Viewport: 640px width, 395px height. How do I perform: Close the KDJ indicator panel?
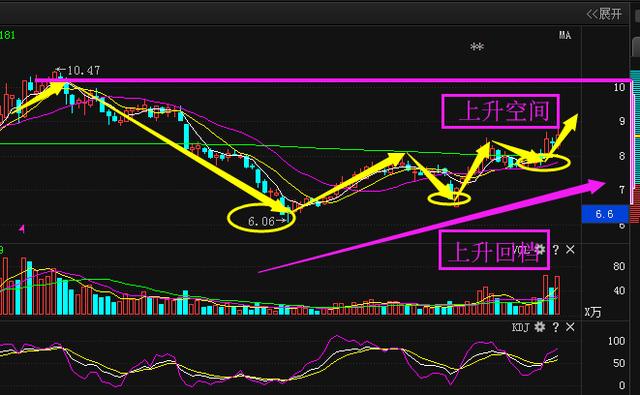(570, 327)
